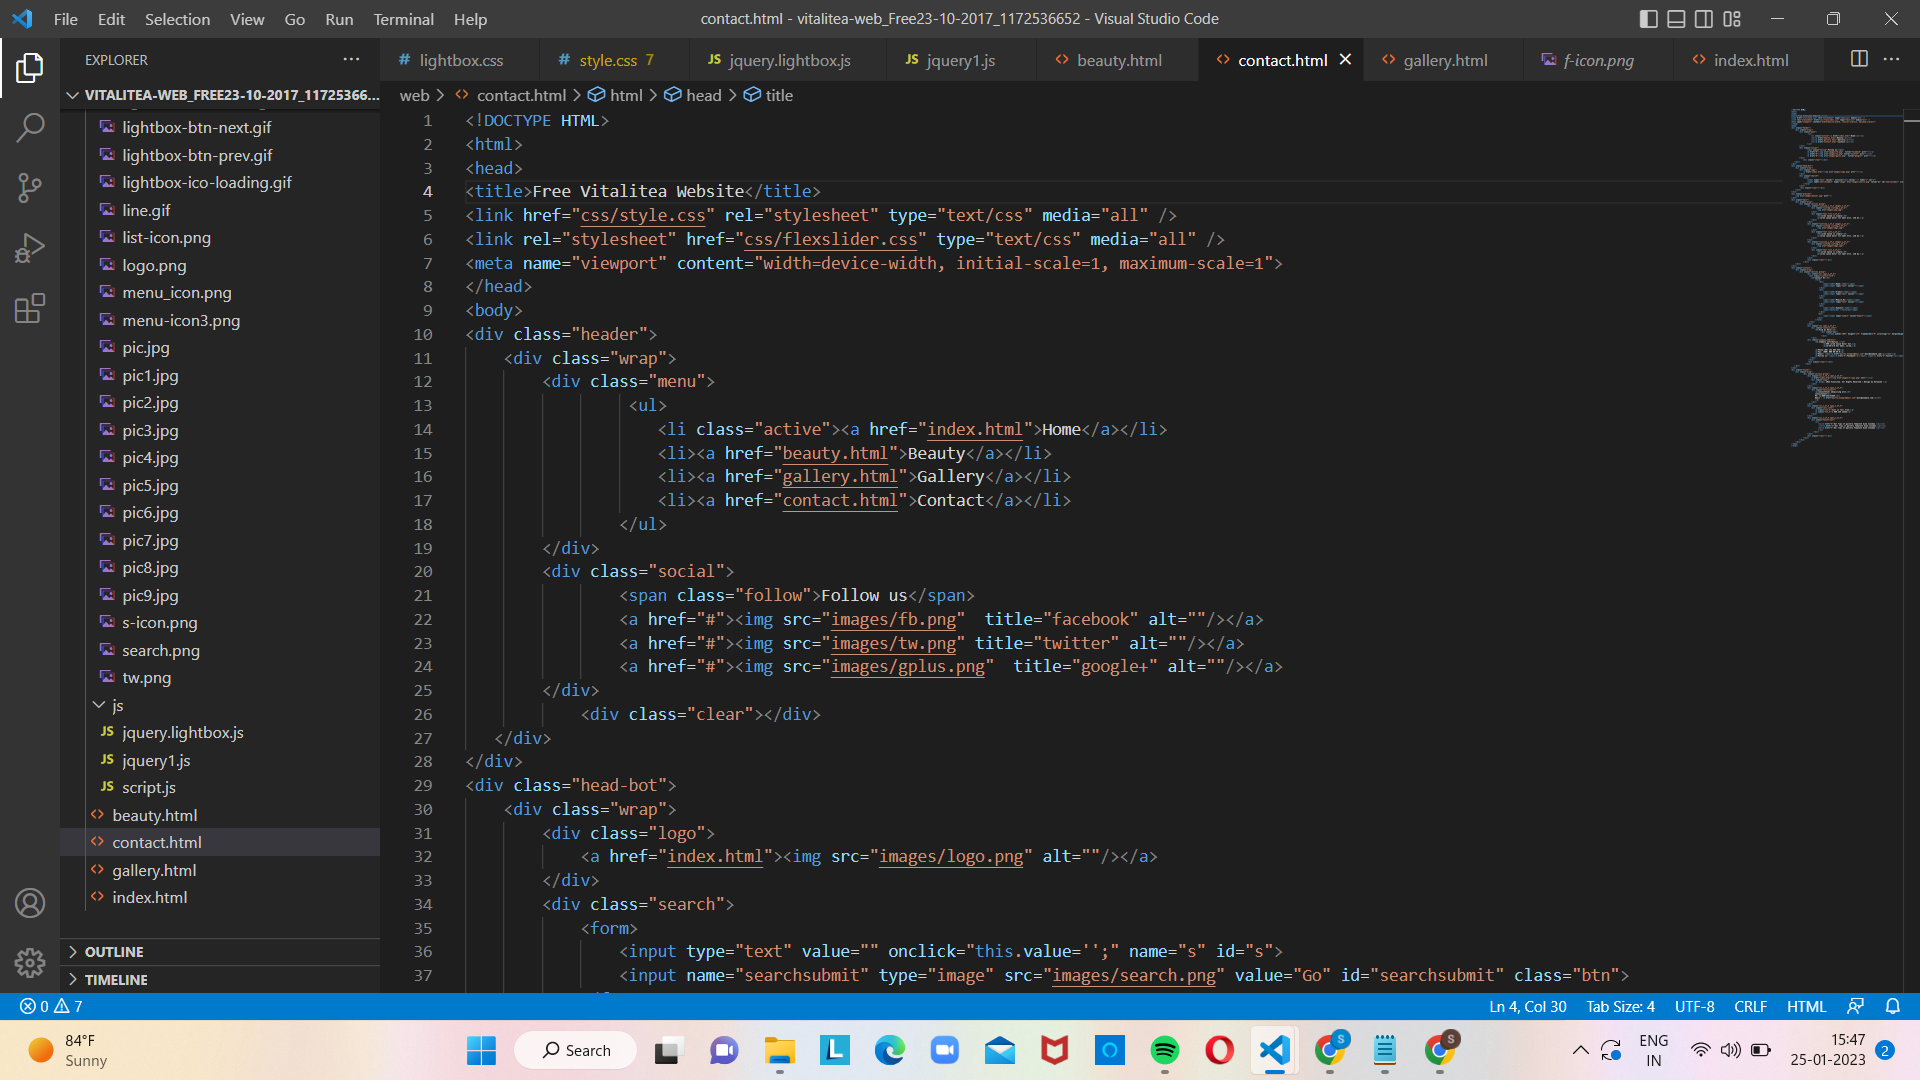Open the notifications bell

[1893, 1006]
